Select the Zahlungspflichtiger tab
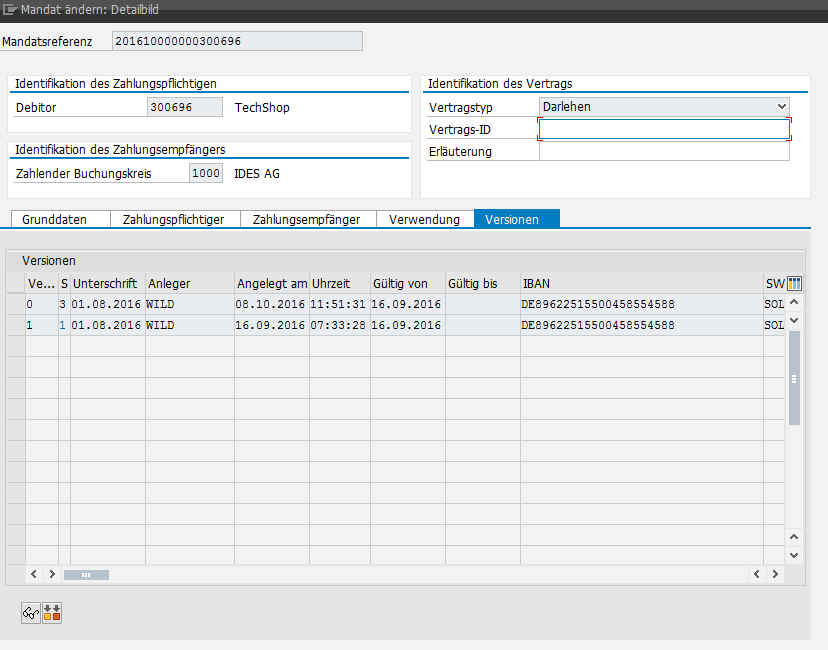 173,219
